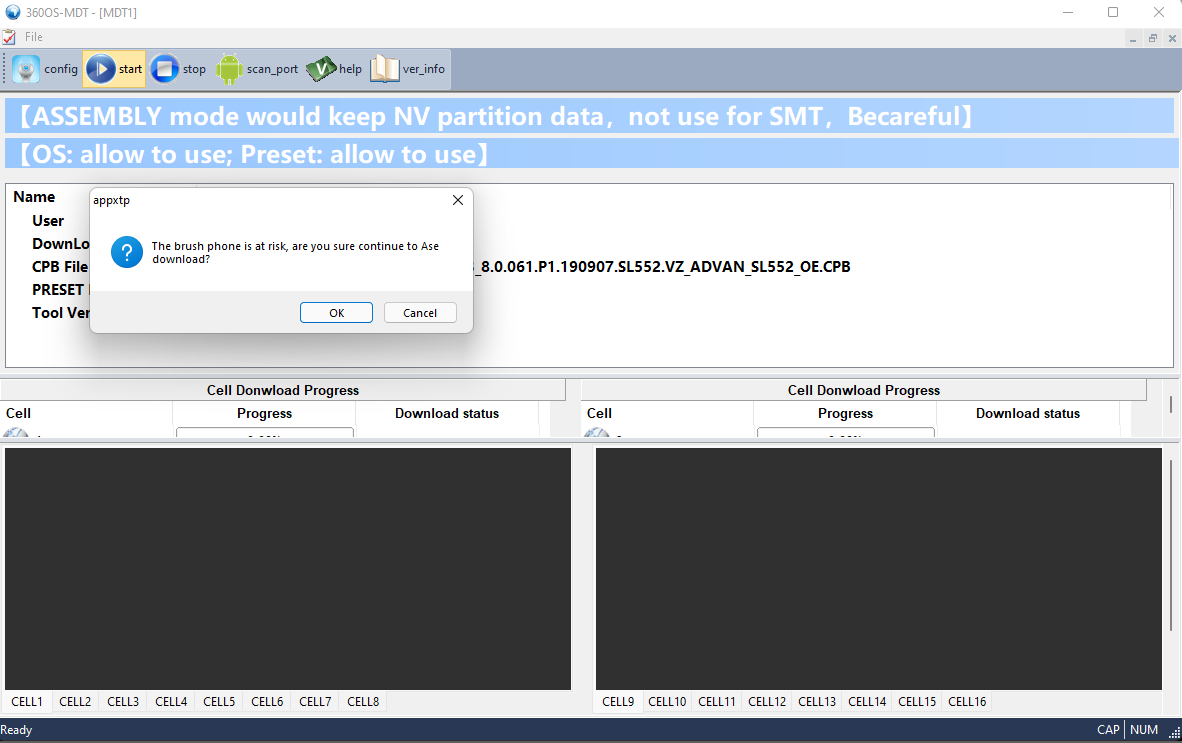Viewport: 1182px width, 743px height.
Task: Open the File menu
Action: pyautogui.click(x=34, y=37)
